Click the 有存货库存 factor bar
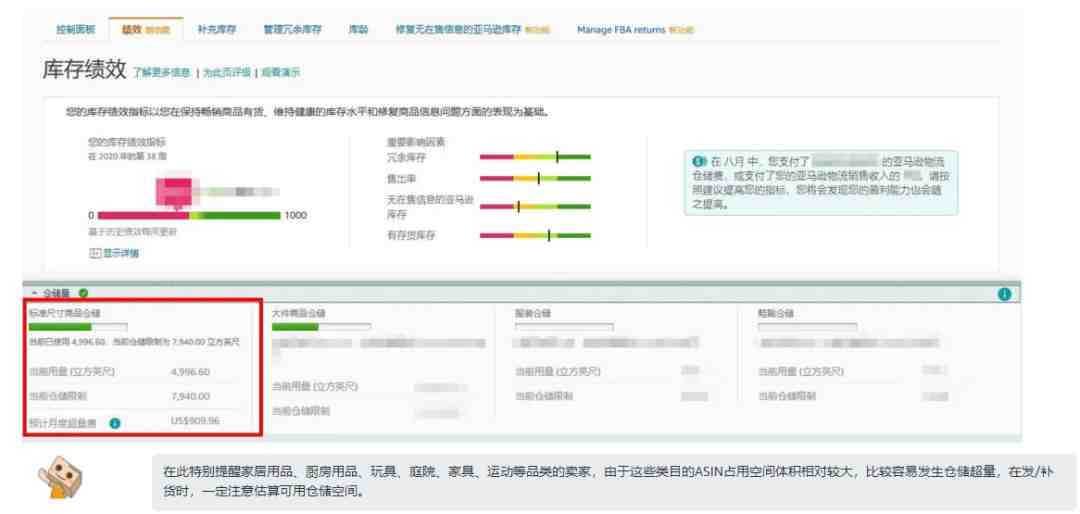The width and height of the screenshot is (1080, 514). 535,236
